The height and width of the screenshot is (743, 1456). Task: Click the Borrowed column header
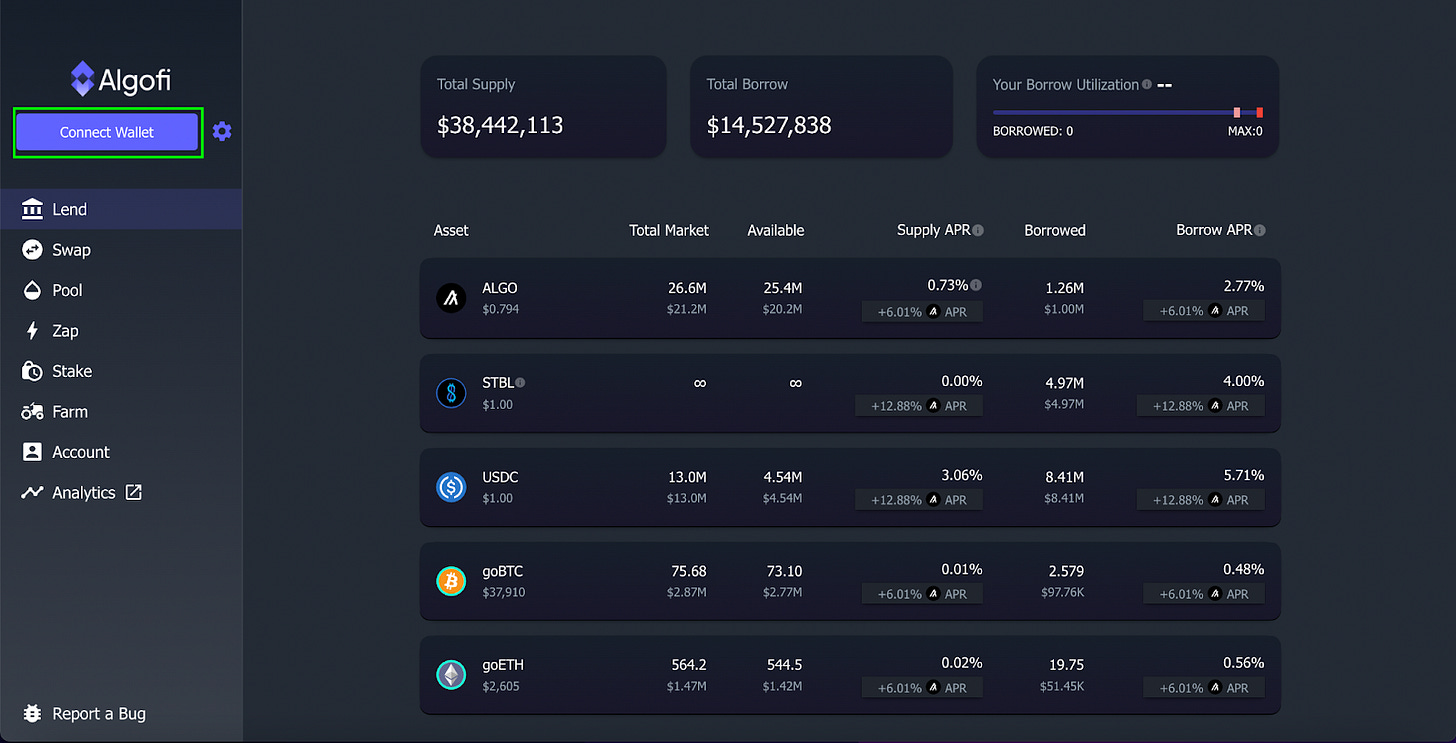pos(1055,230)
